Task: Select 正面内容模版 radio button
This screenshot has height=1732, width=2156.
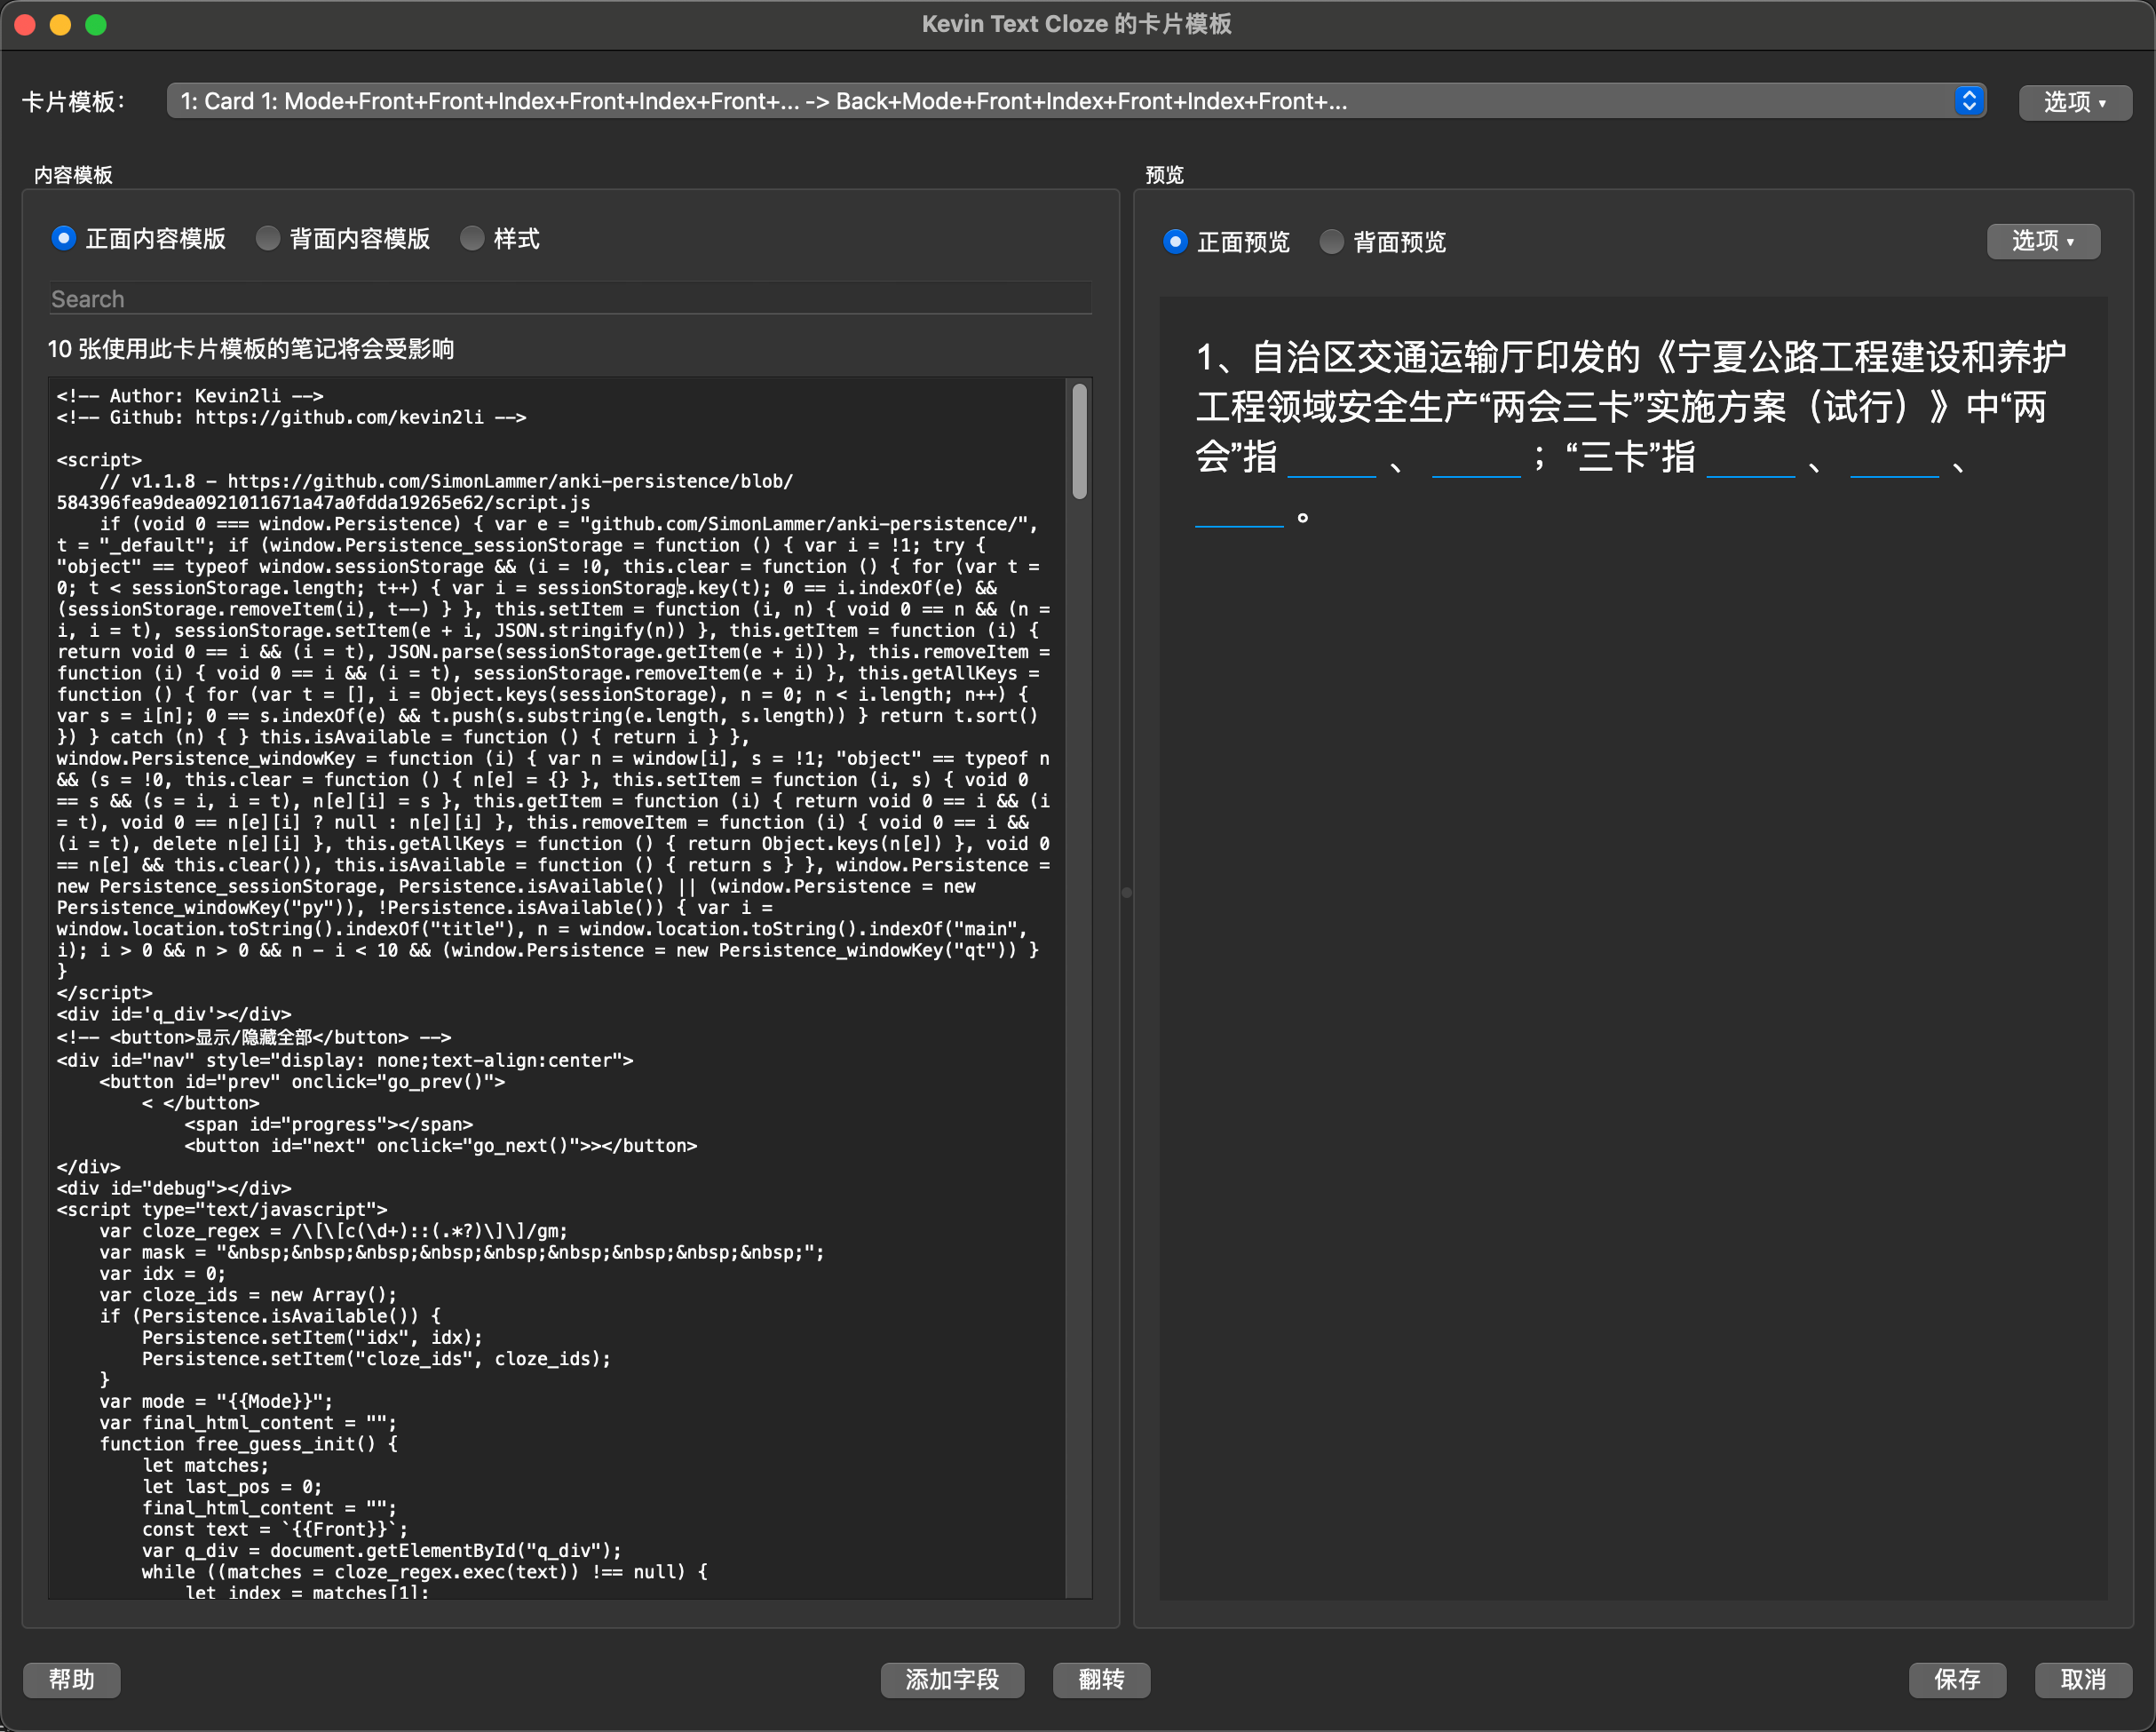Action: (64, 238)
